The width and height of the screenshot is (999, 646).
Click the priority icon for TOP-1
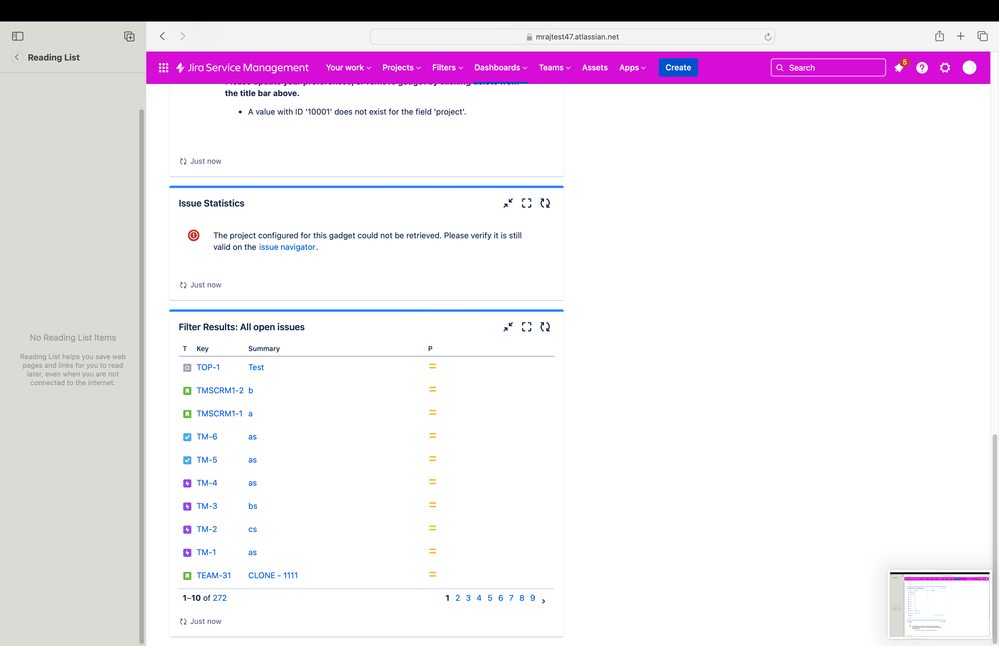(432, 366)
